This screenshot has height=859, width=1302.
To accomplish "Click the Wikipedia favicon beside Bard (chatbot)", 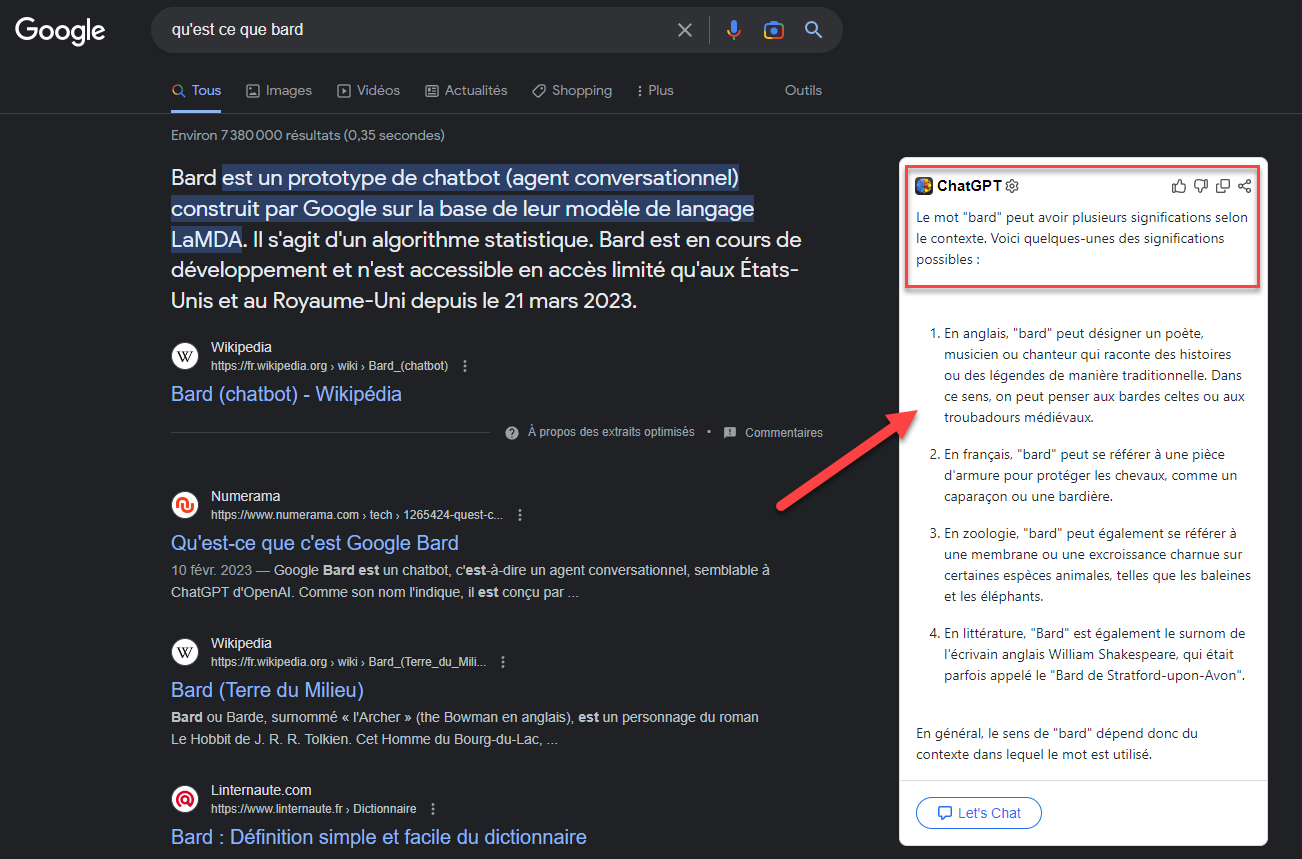I will point(185,356).
